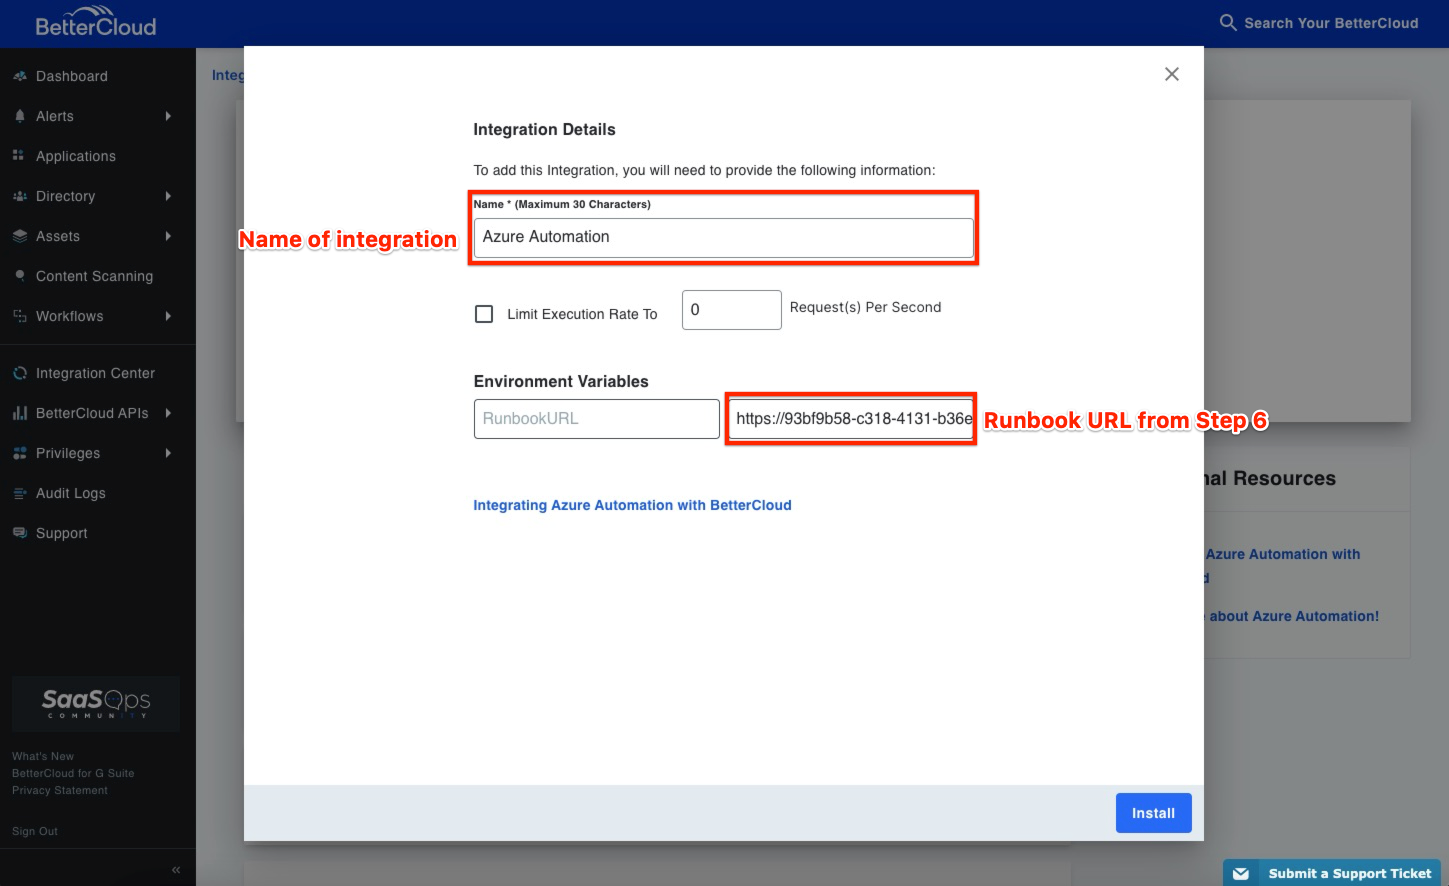Screen dimensions: 1449x886
Task: Click the Alerts bell icon
Action: 20,116
